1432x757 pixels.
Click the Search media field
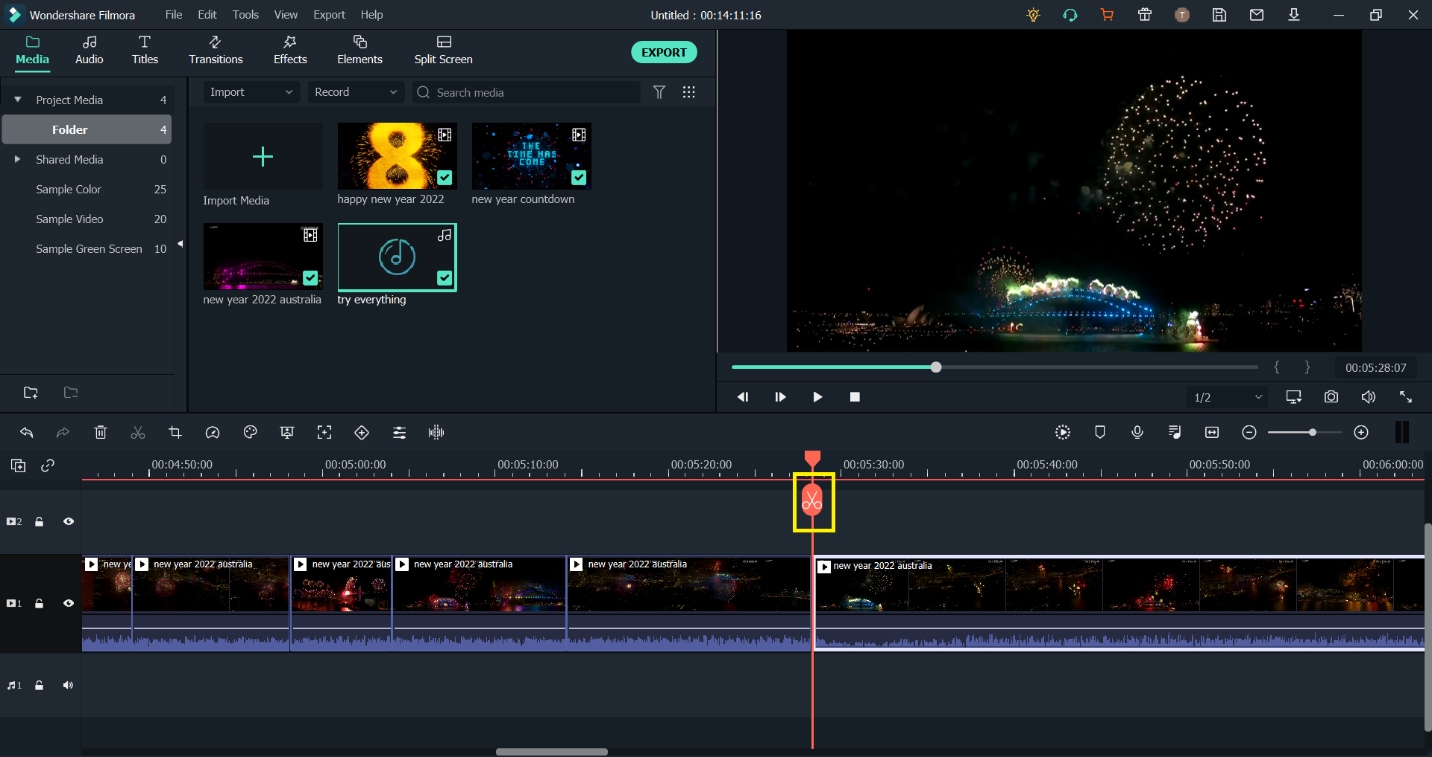click(x=526, y=92)
